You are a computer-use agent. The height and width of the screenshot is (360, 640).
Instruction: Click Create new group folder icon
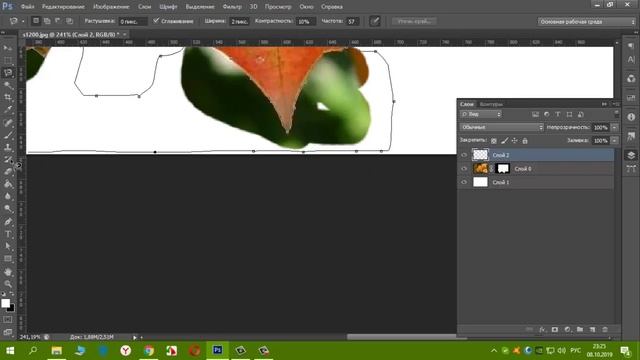pos(580,329)
